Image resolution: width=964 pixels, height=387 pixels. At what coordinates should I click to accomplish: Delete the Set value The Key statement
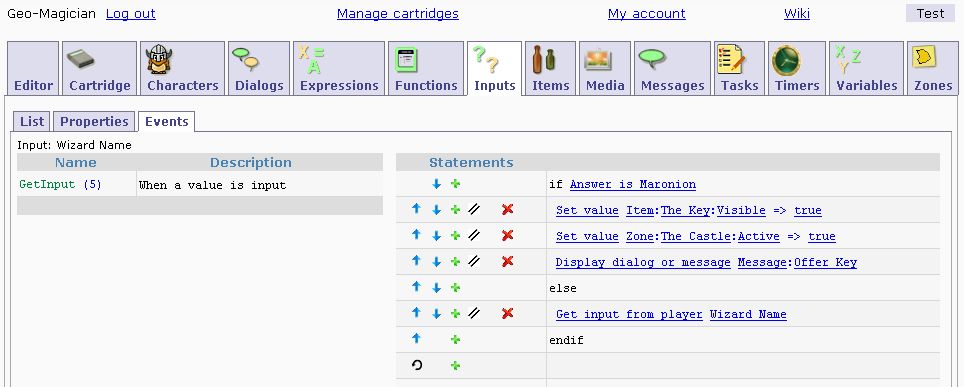tap(507, 210)
